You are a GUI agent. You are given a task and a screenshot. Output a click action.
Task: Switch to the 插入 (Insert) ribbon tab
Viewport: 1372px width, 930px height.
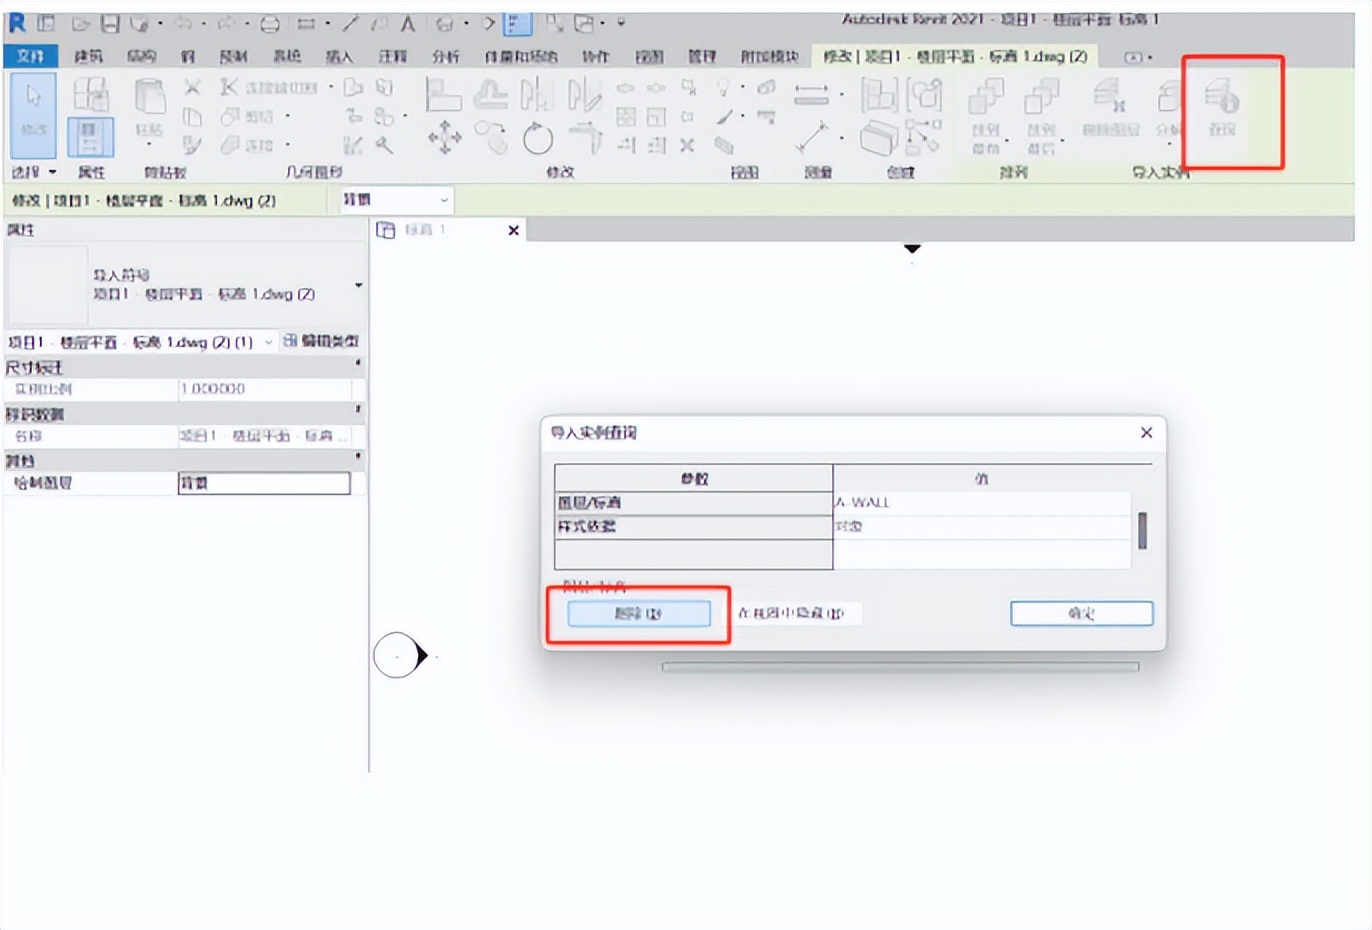[x=339, y=56]
